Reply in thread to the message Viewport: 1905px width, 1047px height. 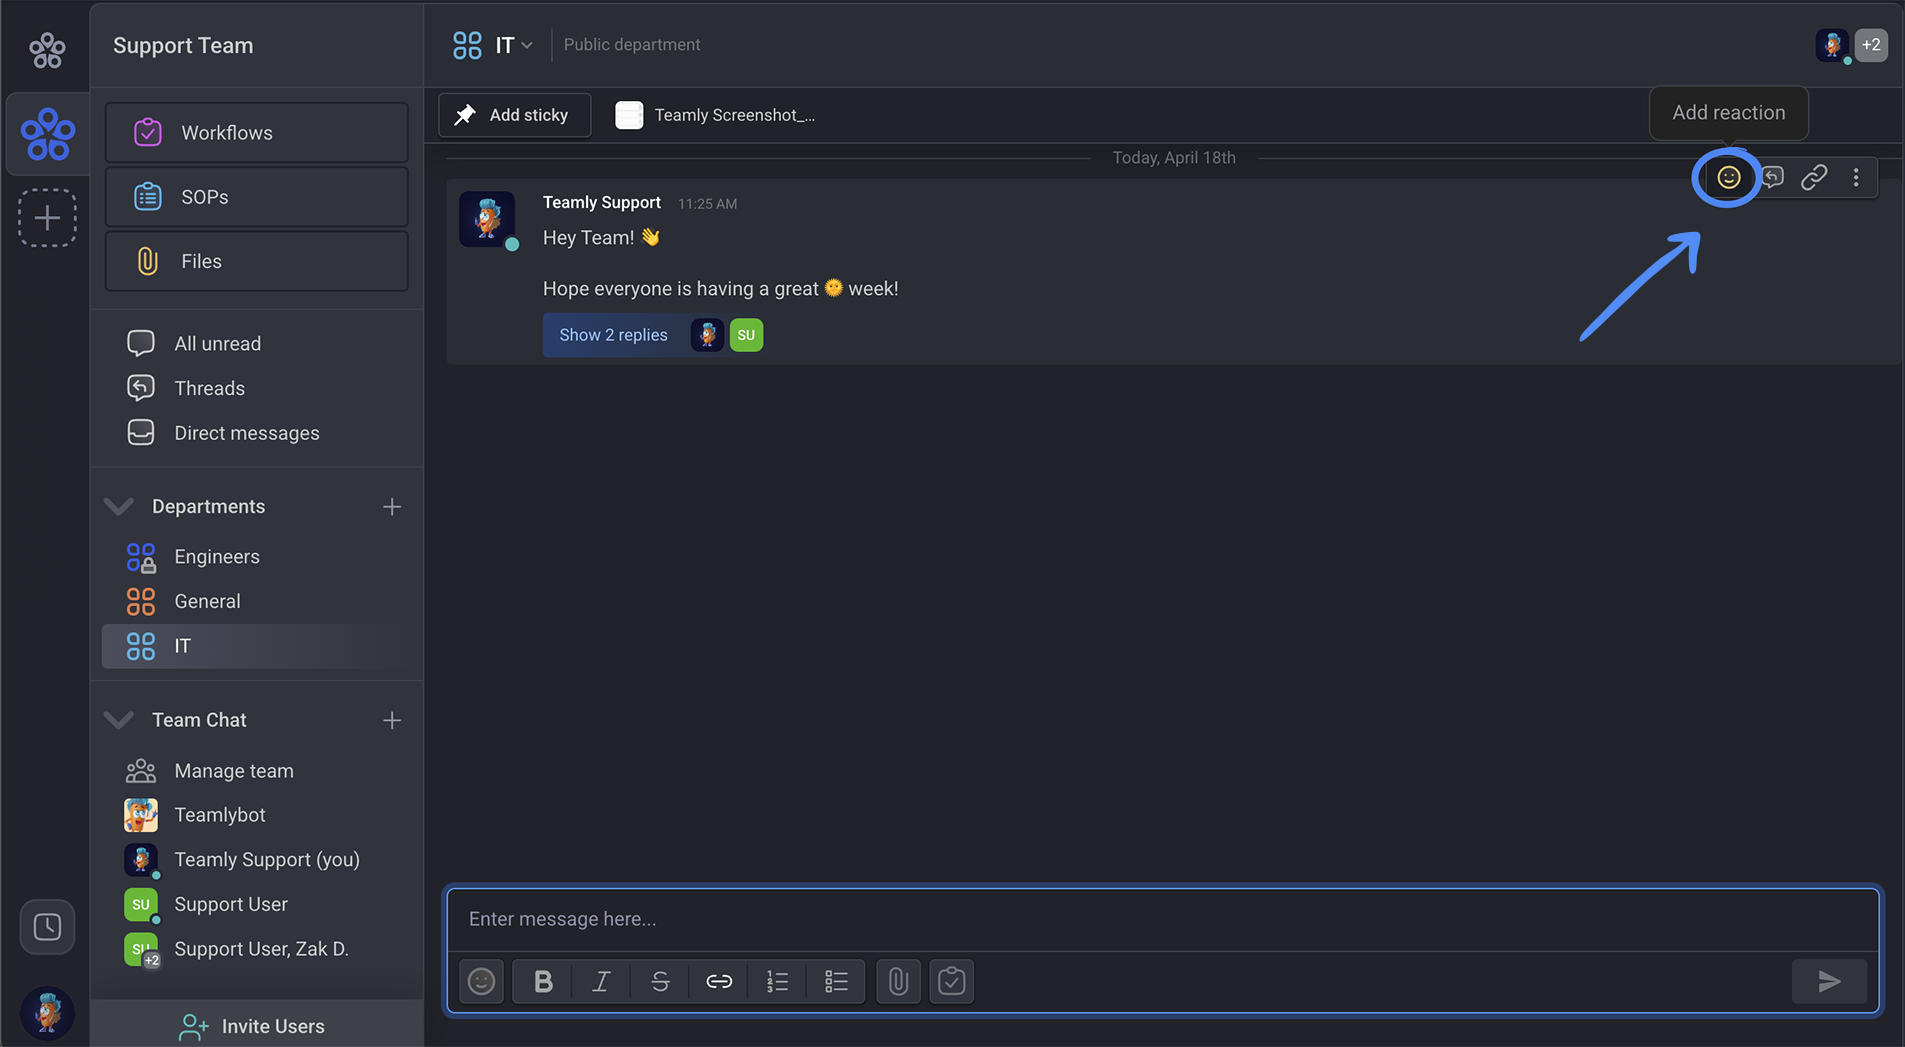(1772, 178)
